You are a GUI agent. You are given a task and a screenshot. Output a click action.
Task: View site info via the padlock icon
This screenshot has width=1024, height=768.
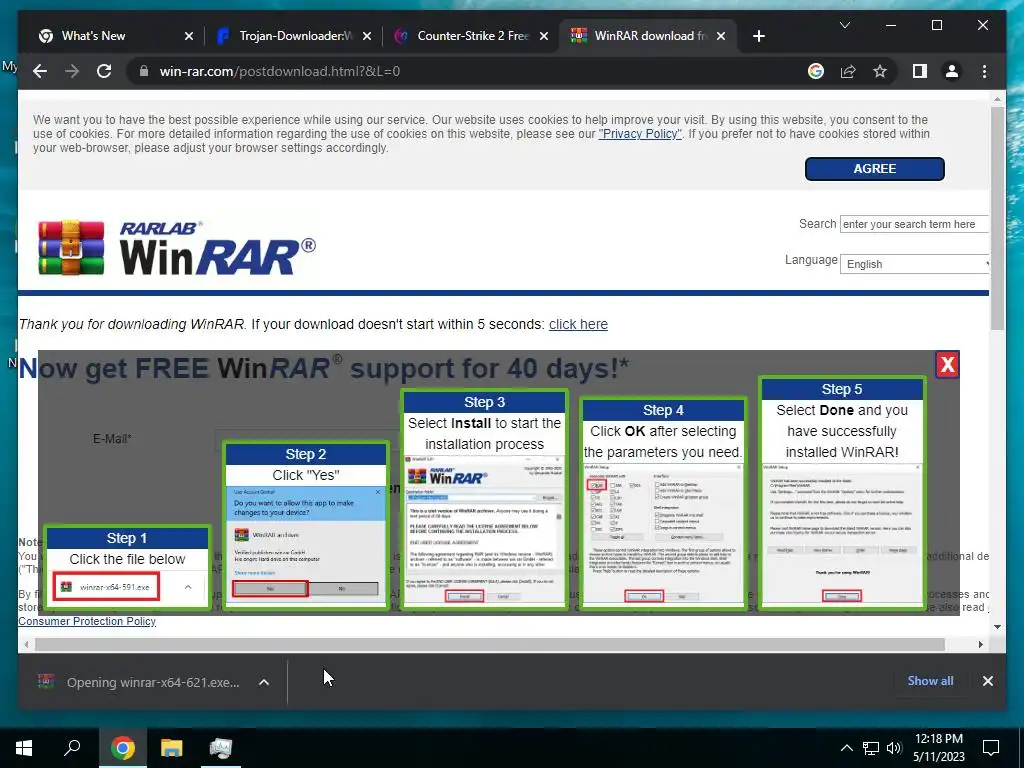(144, 71)
